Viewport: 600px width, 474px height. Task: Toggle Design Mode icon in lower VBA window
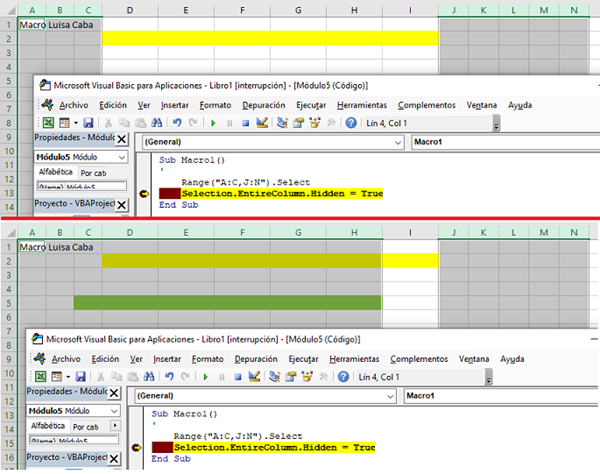(254, 376)
